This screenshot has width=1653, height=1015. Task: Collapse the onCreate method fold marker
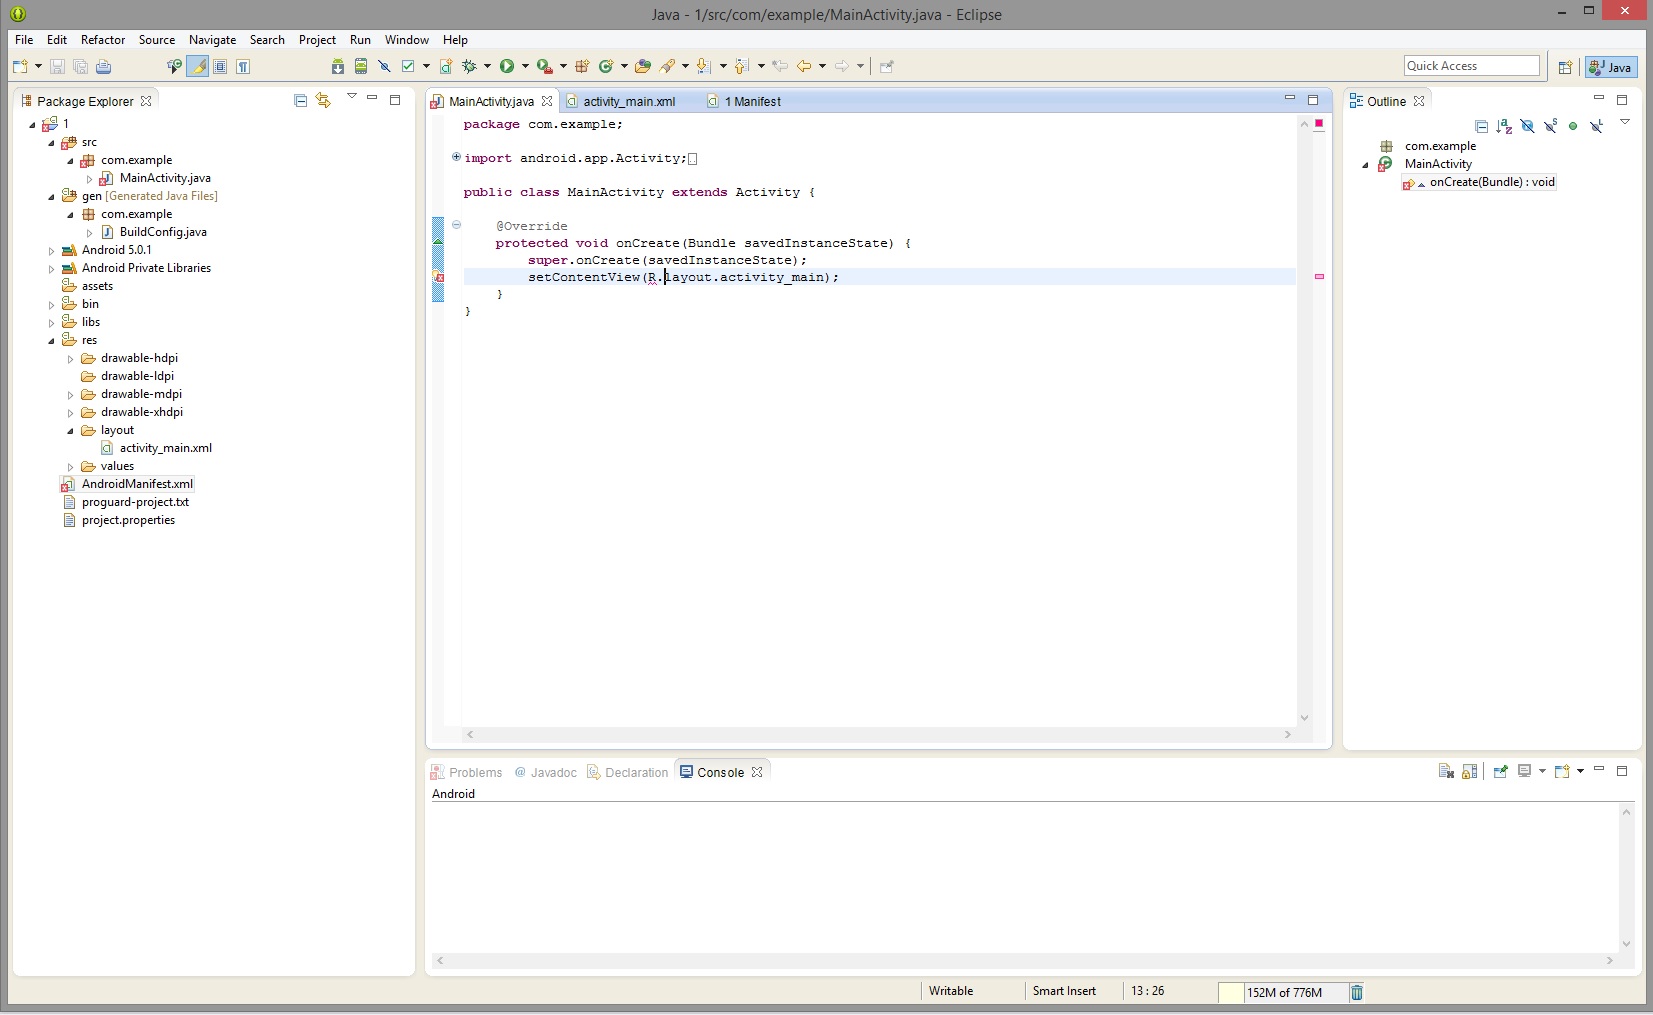456,225
